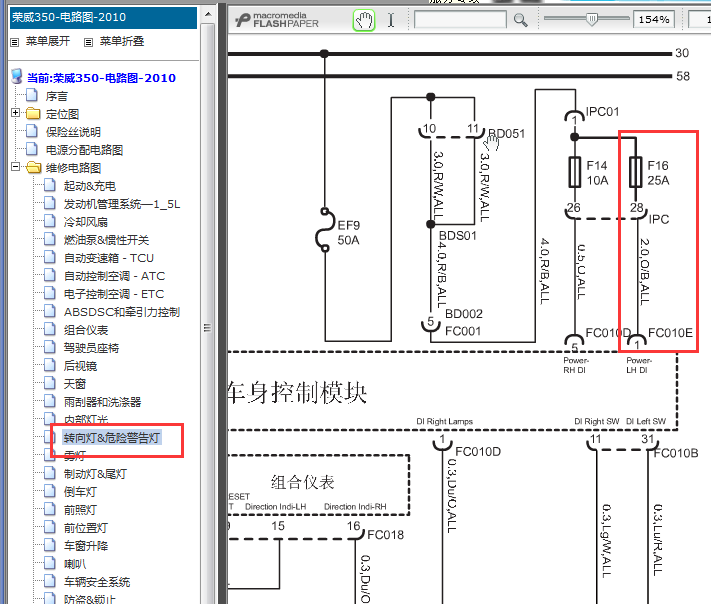Open 冷却风扇 diagram
This screenshot has width=711, height=604.
pyautogui.click(x=86, y=222)
